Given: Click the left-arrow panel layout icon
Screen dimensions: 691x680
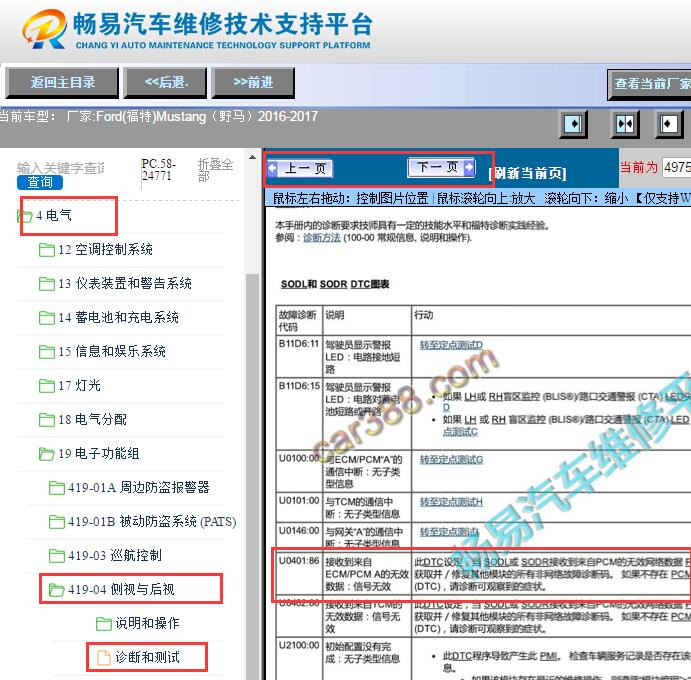Looking at the screenshot, I should click(669, 124).
